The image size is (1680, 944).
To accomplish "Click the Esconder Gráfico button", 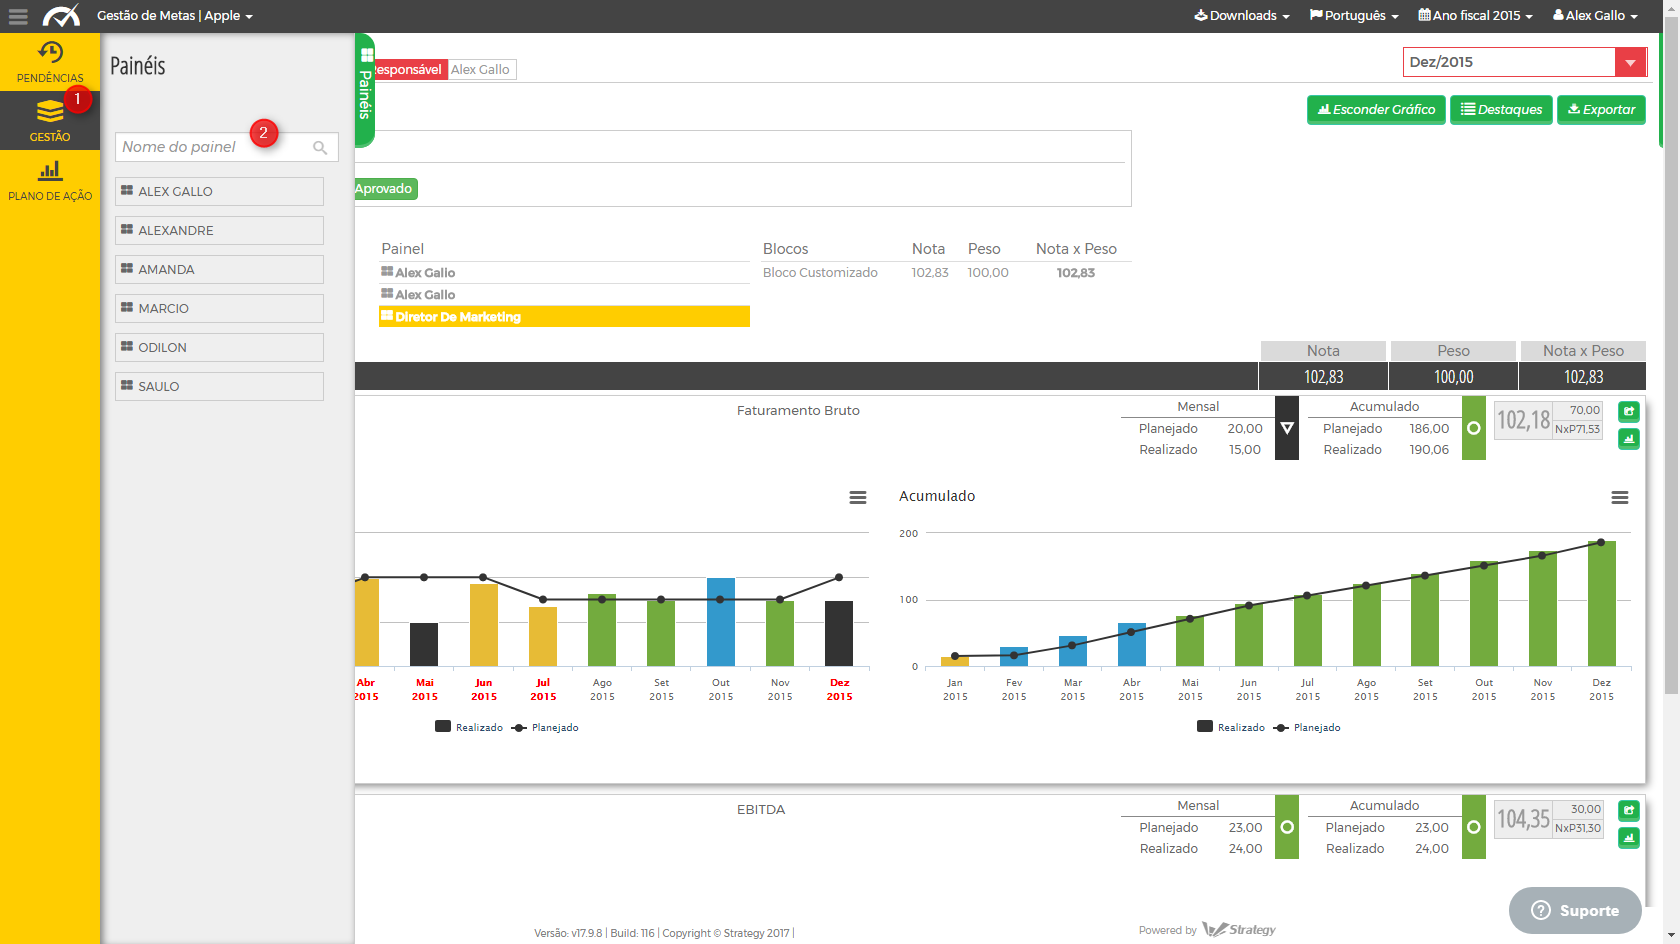I will tap(1376, 110).
